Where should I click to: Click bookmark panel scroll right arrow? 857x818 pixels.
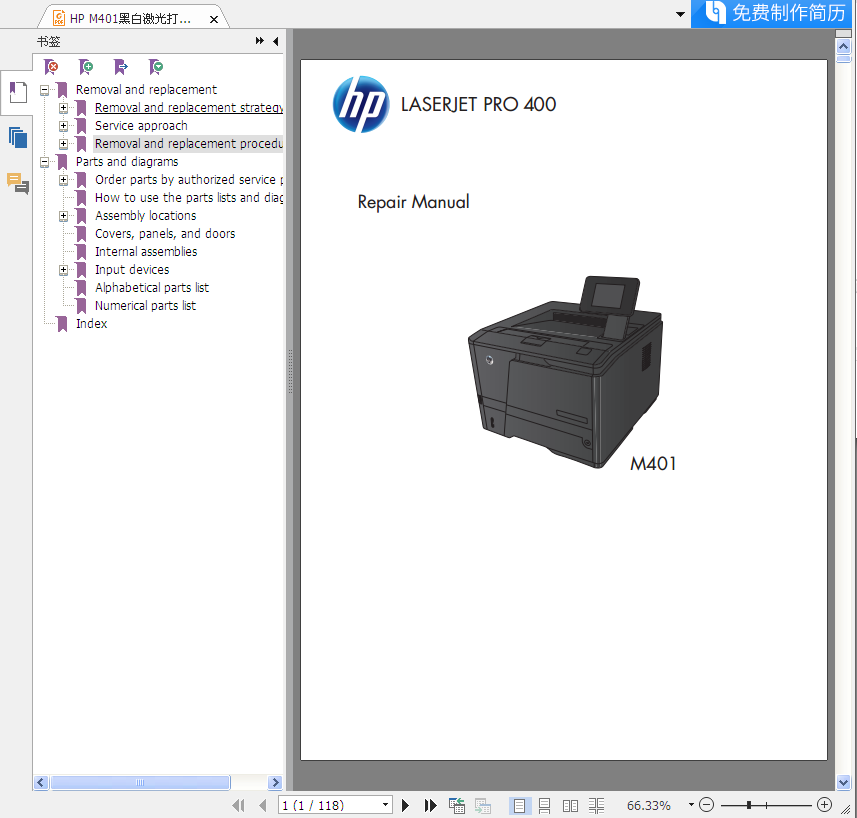tap(275, 782)
